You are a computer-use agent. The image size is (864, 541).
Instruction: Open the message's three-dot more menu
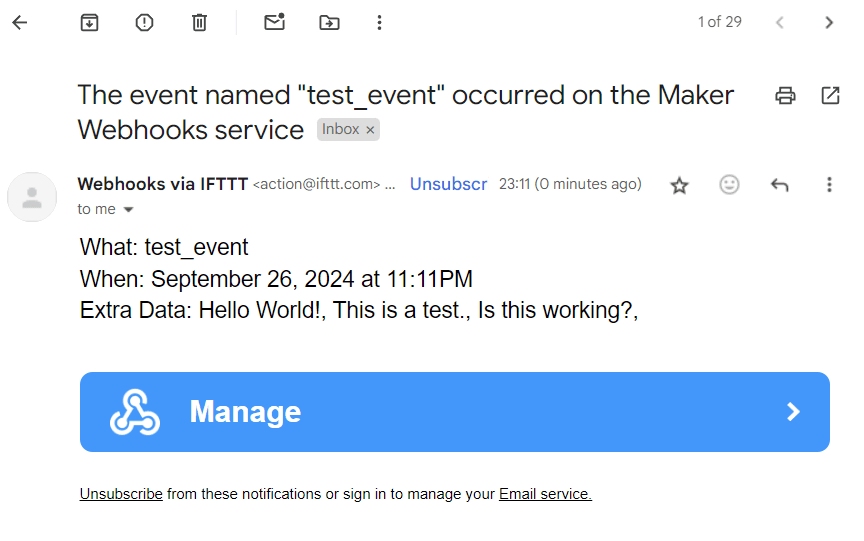pos(829,185)
